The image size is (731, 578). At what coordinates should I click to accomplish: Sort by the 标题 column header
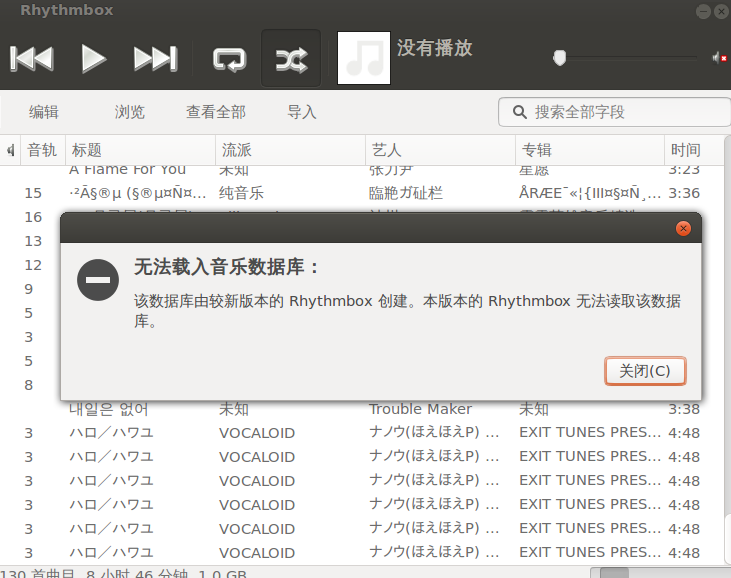[140, 150]
